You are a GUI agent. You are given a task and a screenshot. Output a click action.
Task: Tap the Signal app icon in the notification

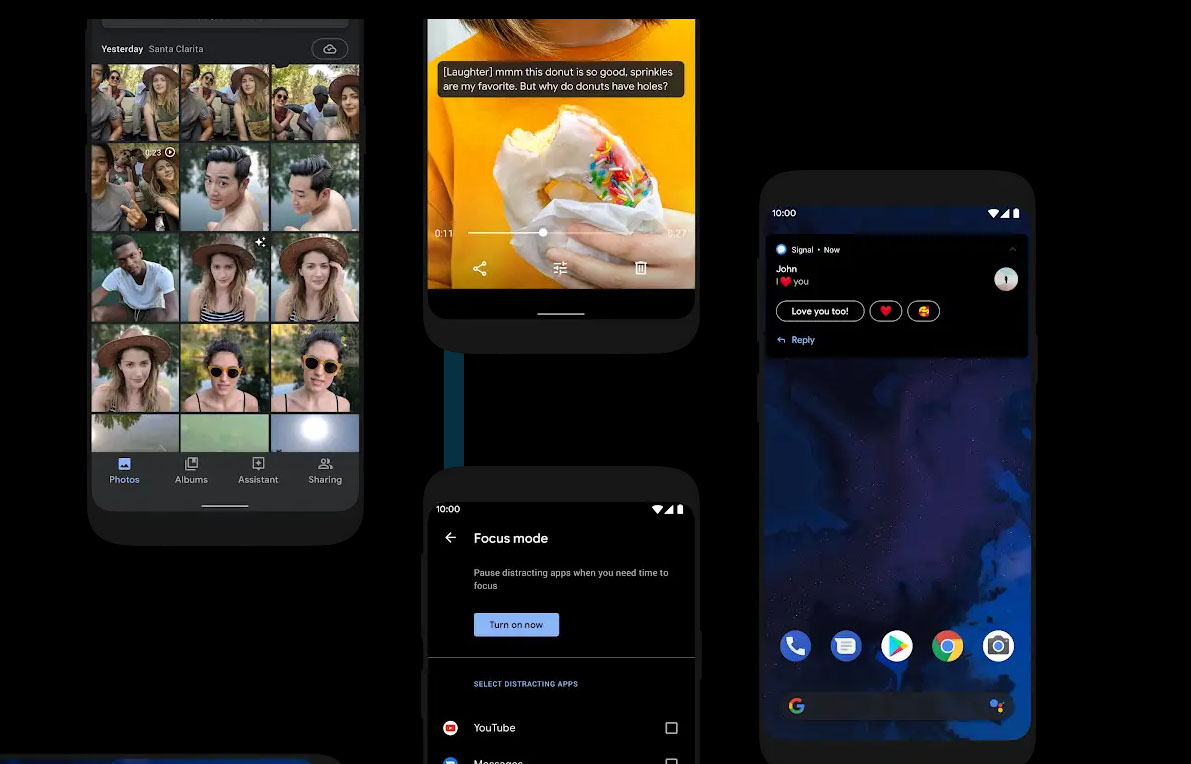[x=781, y=249]
